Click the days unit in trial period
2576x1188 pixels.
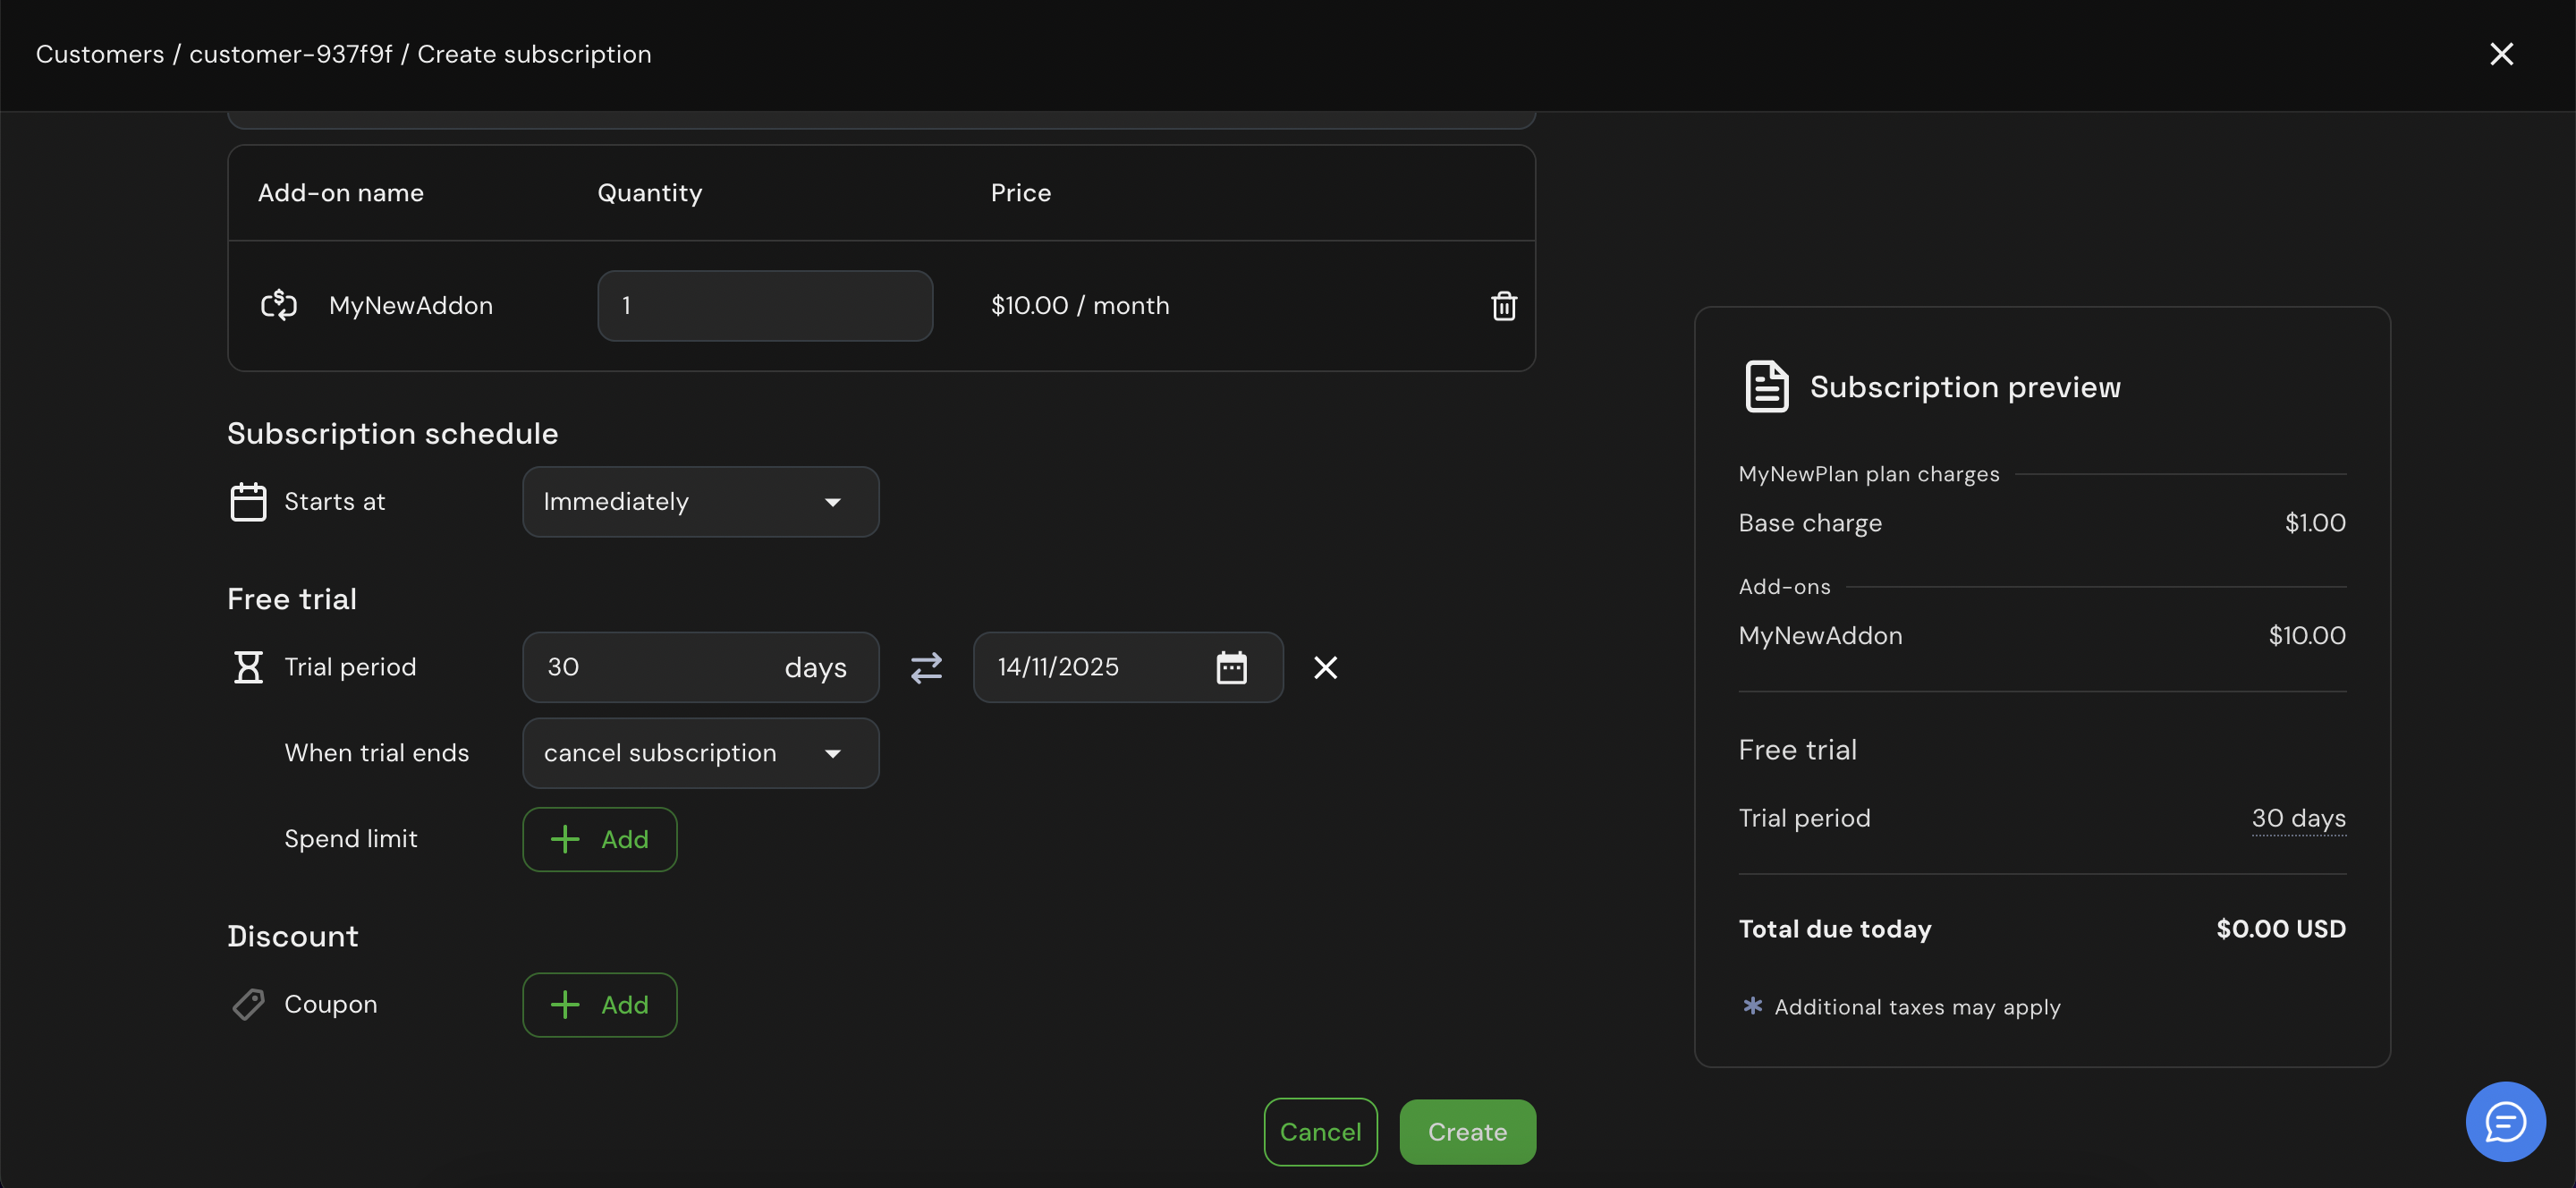[x=815, y=667]
